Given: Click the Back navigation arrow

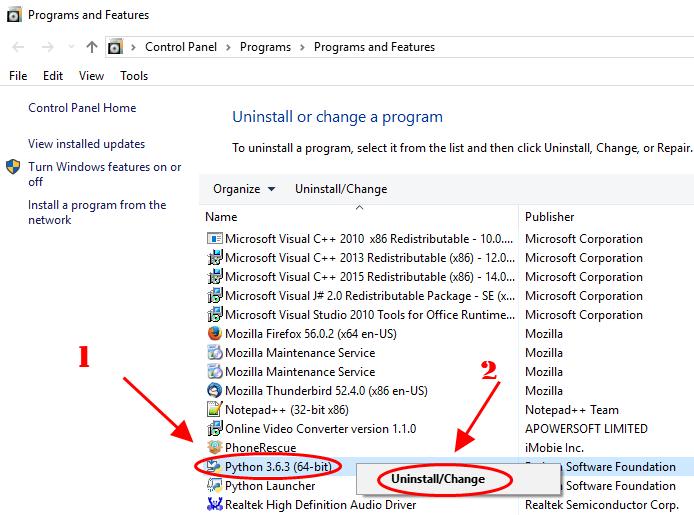Looking at the screenshot, I should tap(18, 47).
